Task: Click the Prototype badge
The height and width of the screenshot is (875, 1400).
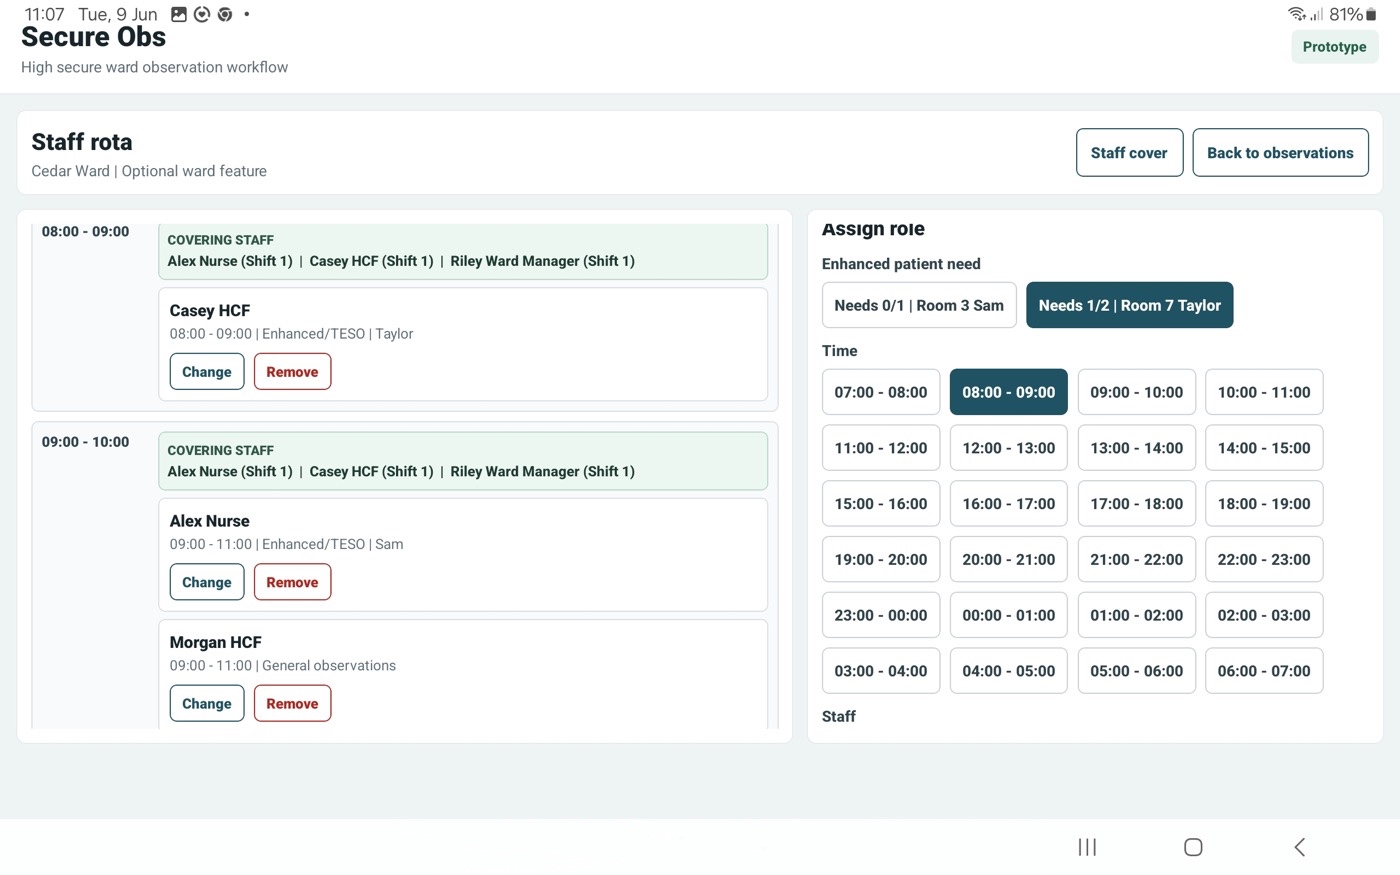Action: (x=1334, y=47)
